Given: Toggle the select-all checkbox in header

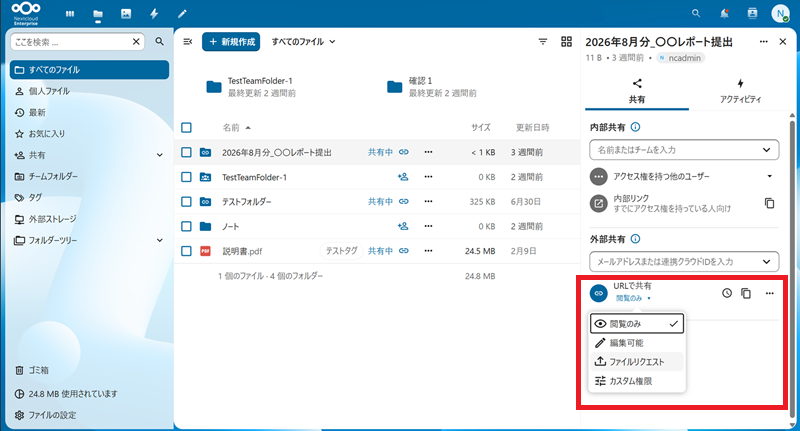Looking at the screenshot, I should point(186,128).
